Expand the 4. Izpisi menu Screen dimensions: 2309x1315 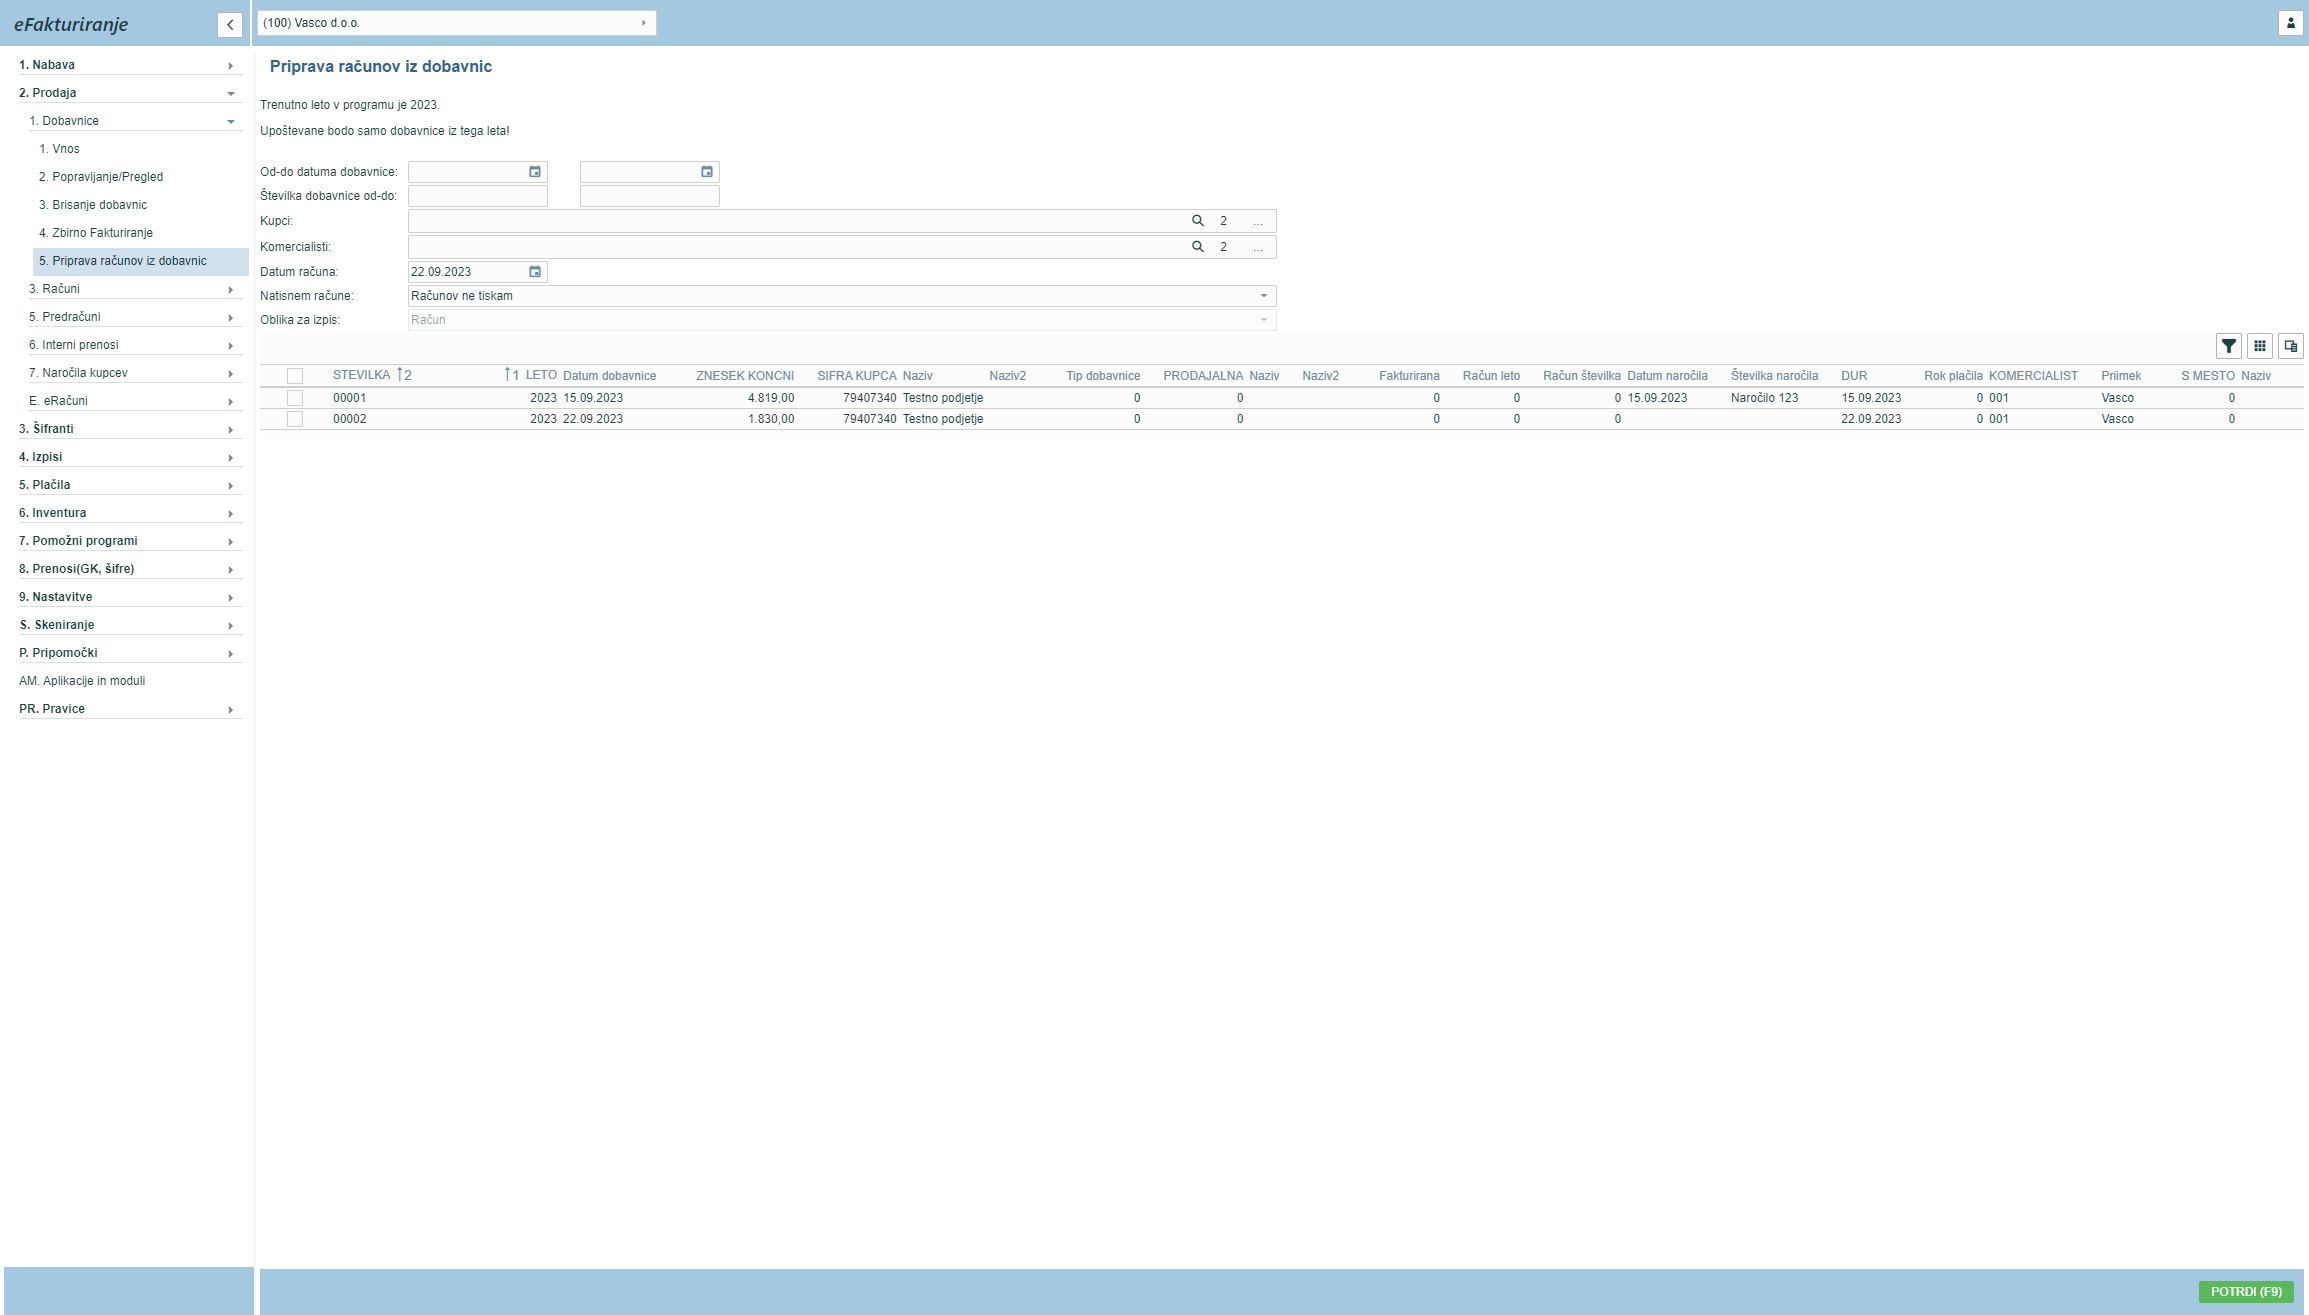click(x=130, y=457)
